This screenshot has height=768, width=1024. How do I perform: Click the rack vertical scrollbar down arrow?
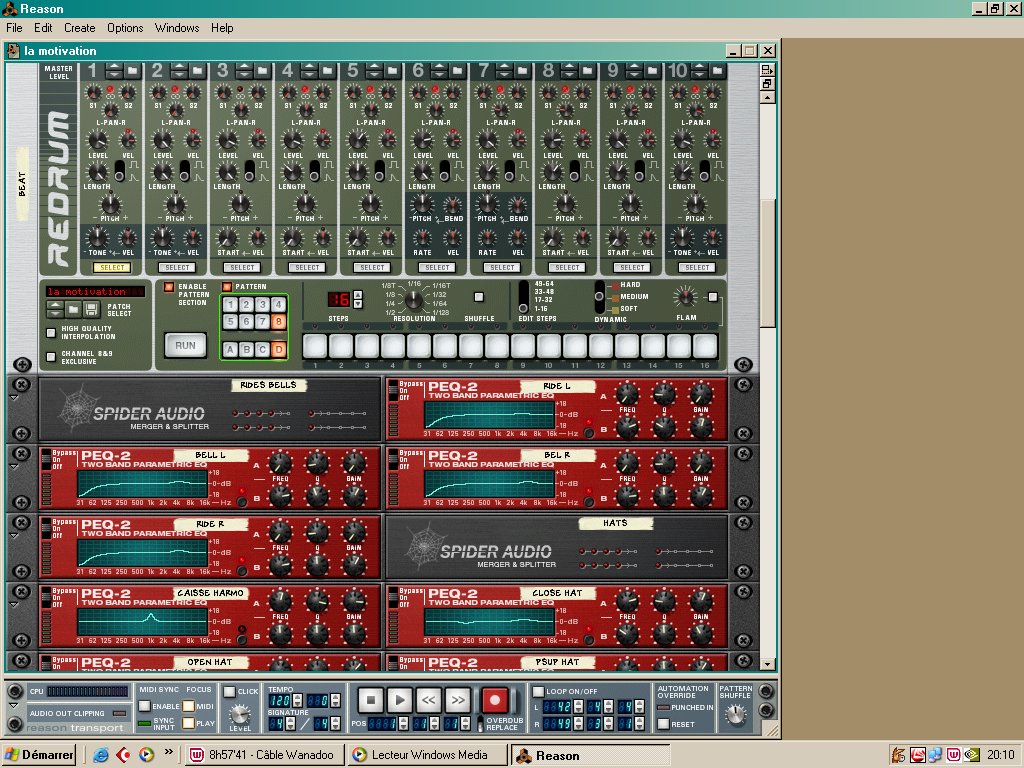coord(767,664)
